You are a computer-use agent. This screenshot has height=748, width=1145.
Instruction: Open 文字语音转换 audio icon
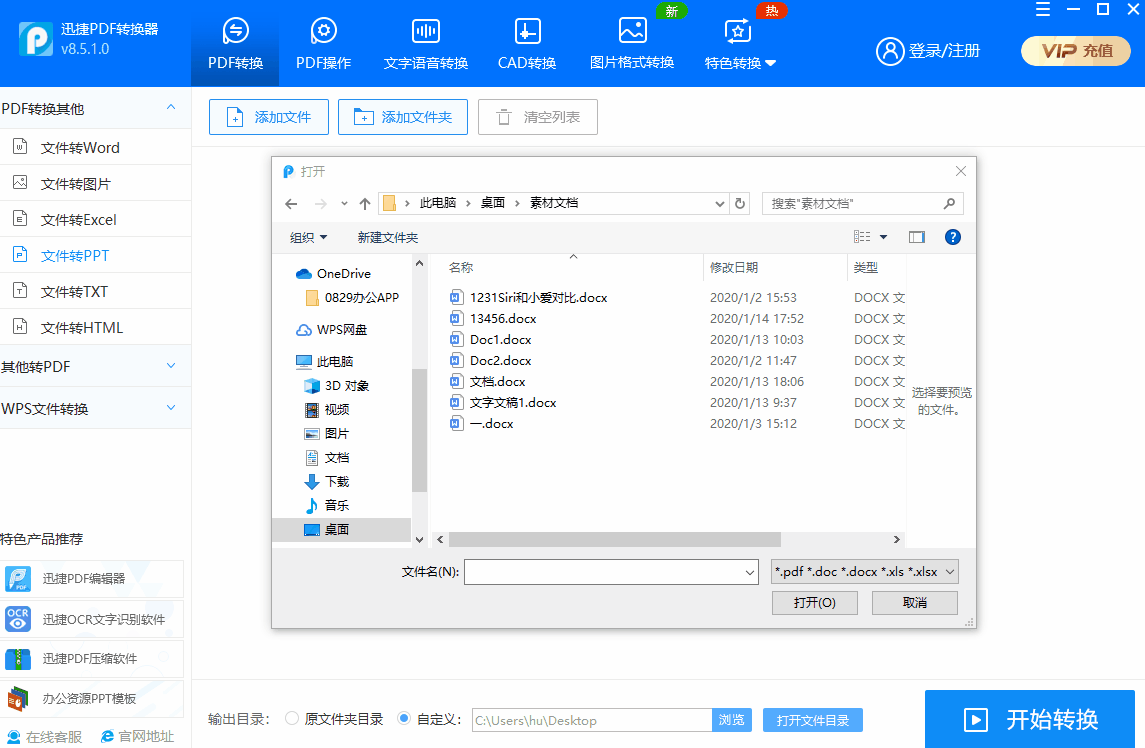(x=426, y=32)
